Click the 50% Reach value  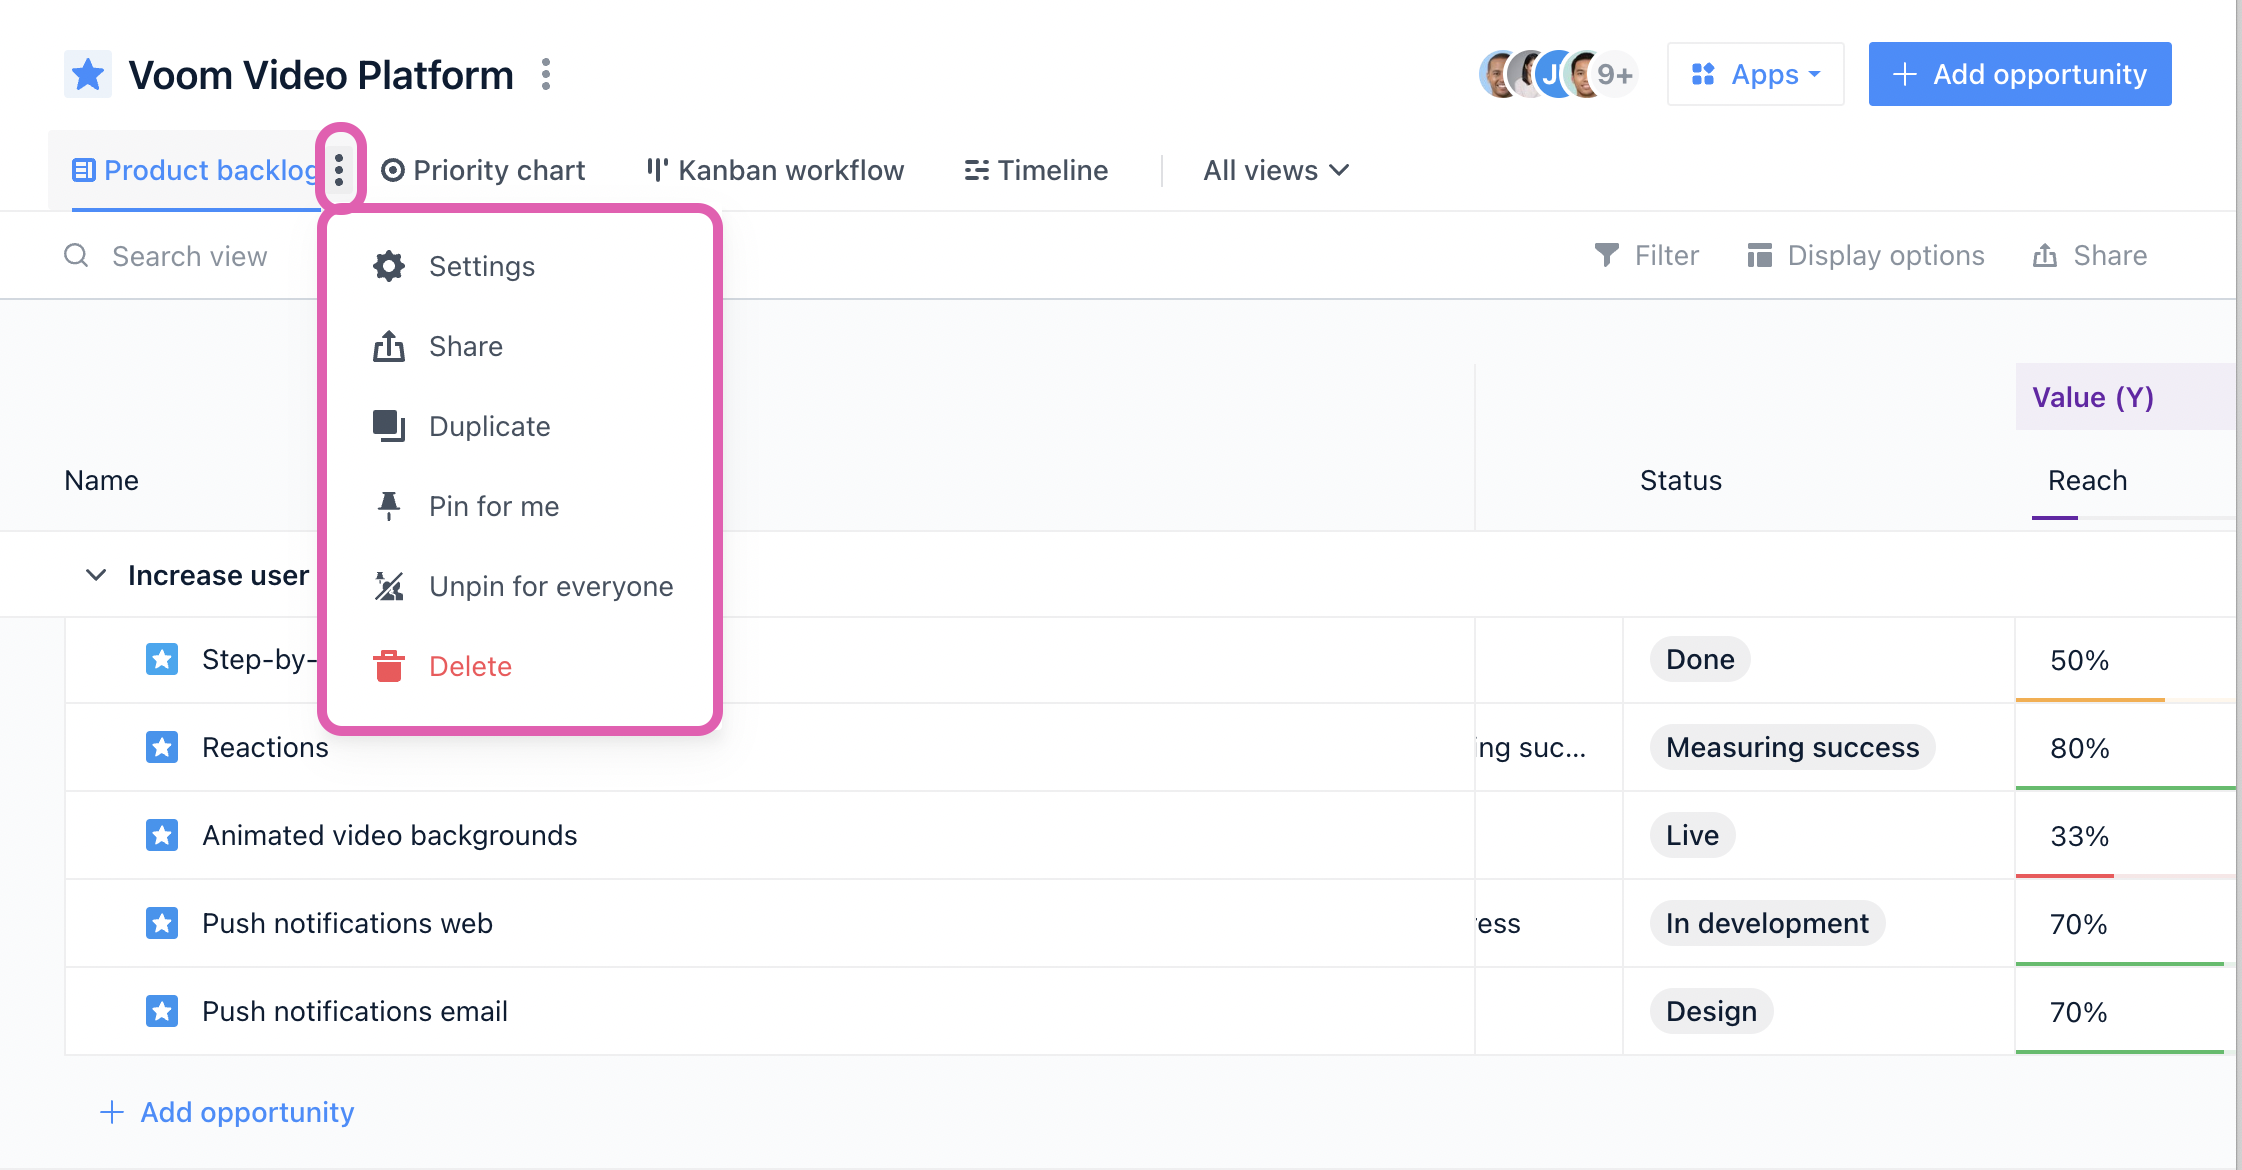click(2079, 660)
